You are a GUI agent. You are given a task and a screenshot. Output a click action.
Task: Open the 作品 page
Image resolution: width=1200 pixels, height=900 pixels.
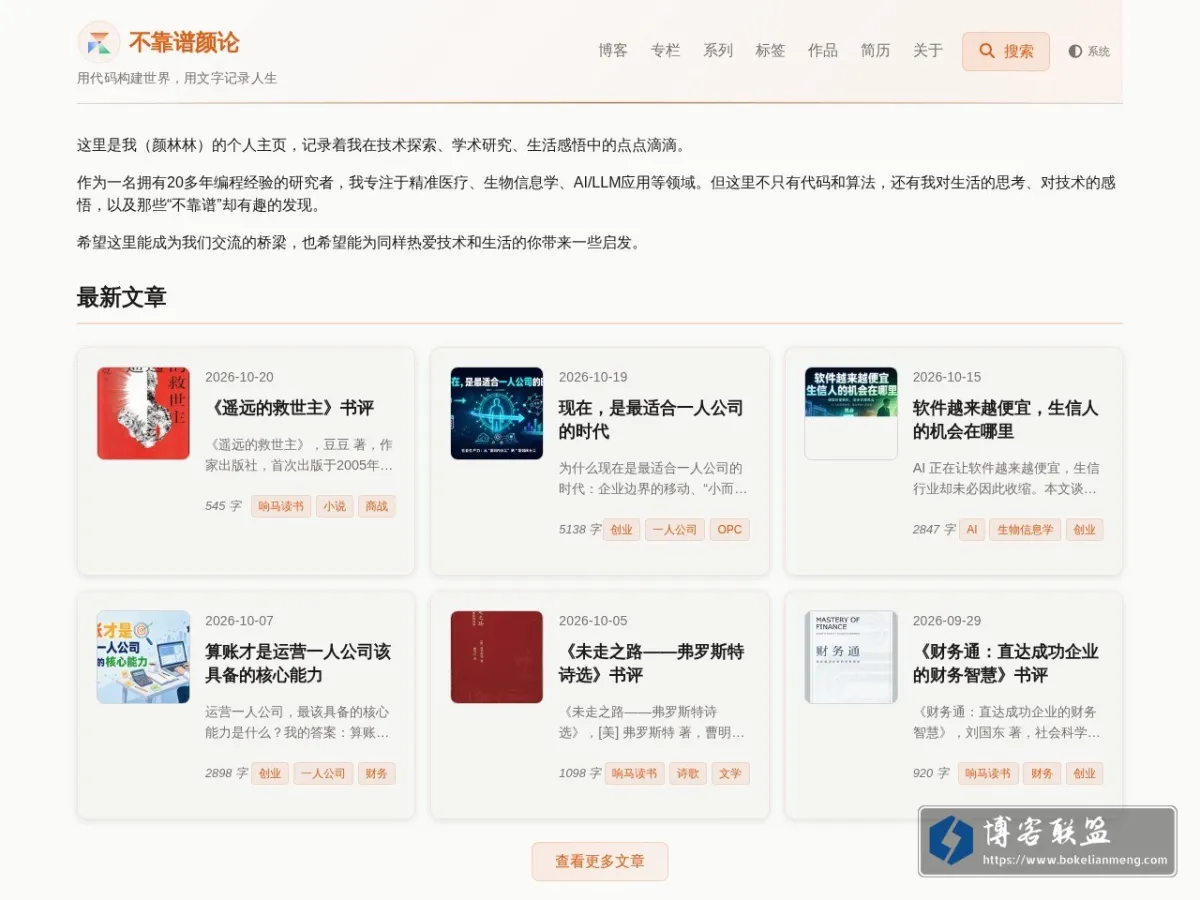click(x=823, y=50)
